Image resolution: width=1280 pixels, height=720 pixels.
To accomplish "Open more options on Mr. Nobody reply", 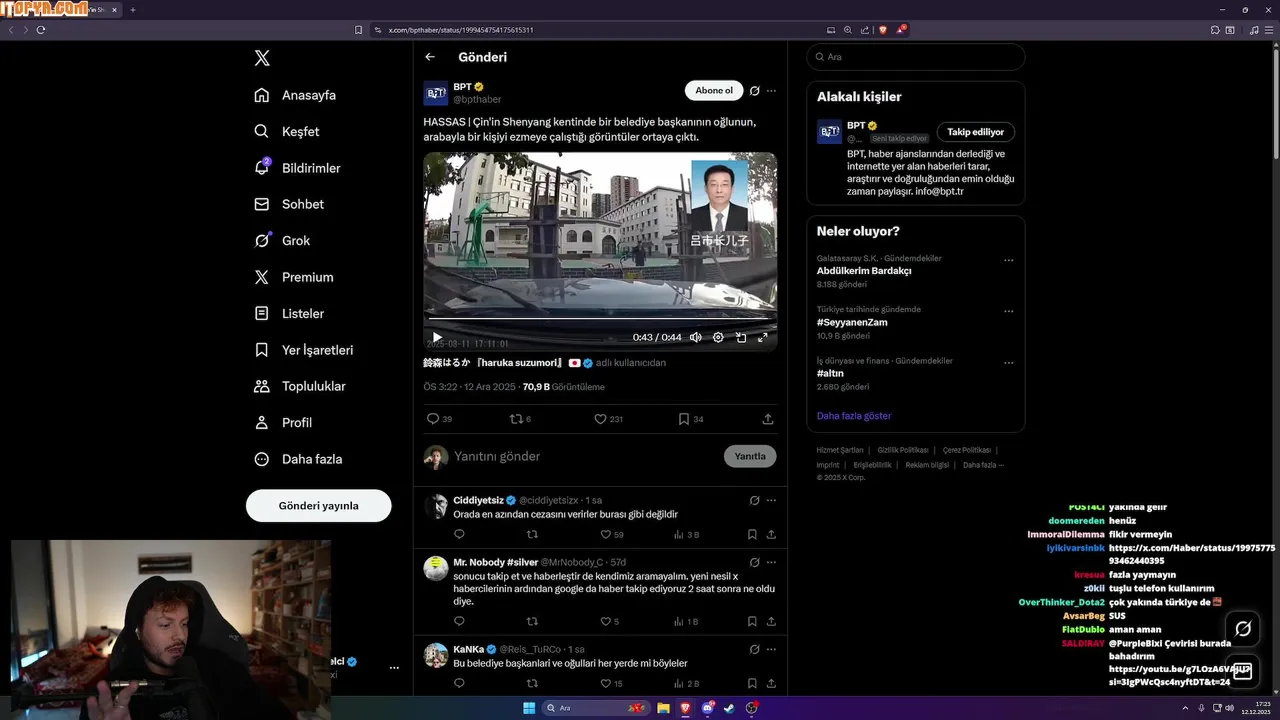I will (x=771, y=562).
